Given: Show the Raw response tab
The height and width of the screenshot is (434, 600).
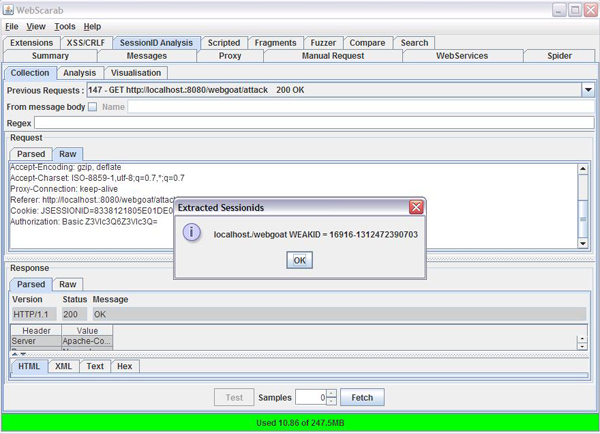Looking at the screenshot, I should click(x=67, y=285).
